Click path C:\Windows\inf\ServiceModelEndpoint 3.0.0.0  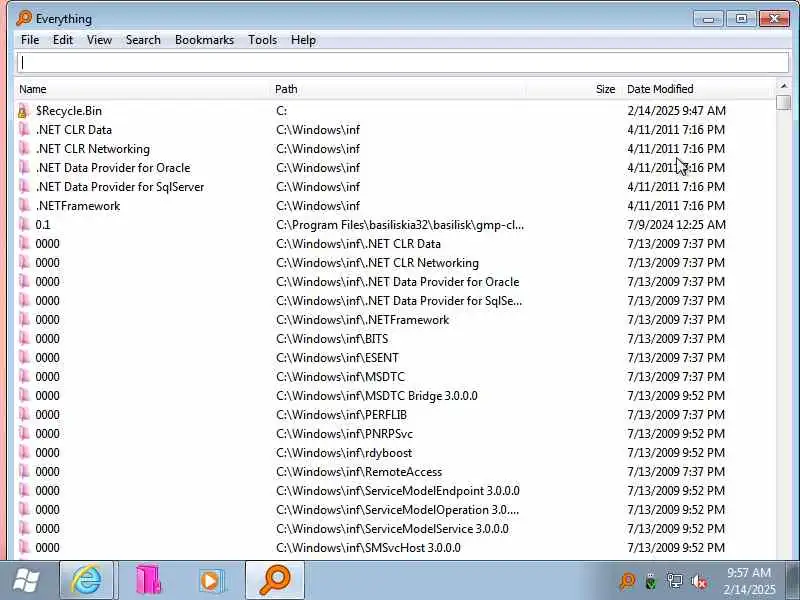(x=398, y=491)
